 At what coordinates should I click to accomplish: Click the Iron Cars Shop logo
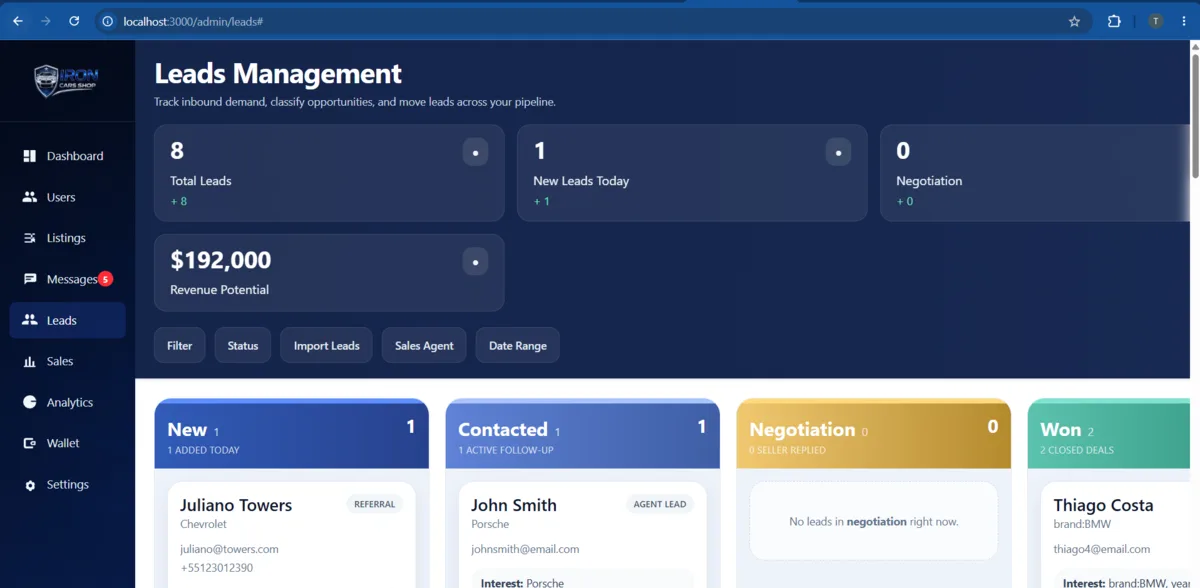(67, 80)
